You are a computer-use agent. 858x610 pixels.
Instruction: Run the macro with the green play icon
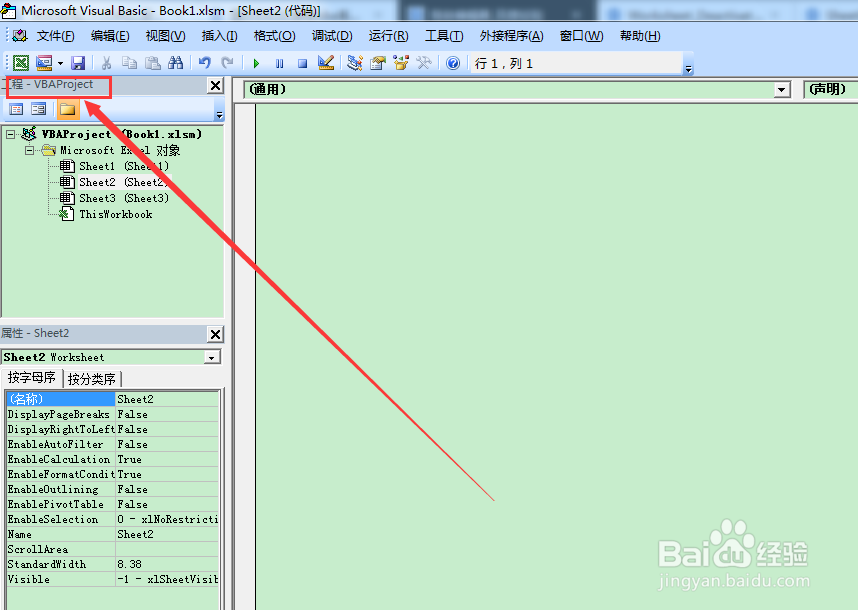256,63
